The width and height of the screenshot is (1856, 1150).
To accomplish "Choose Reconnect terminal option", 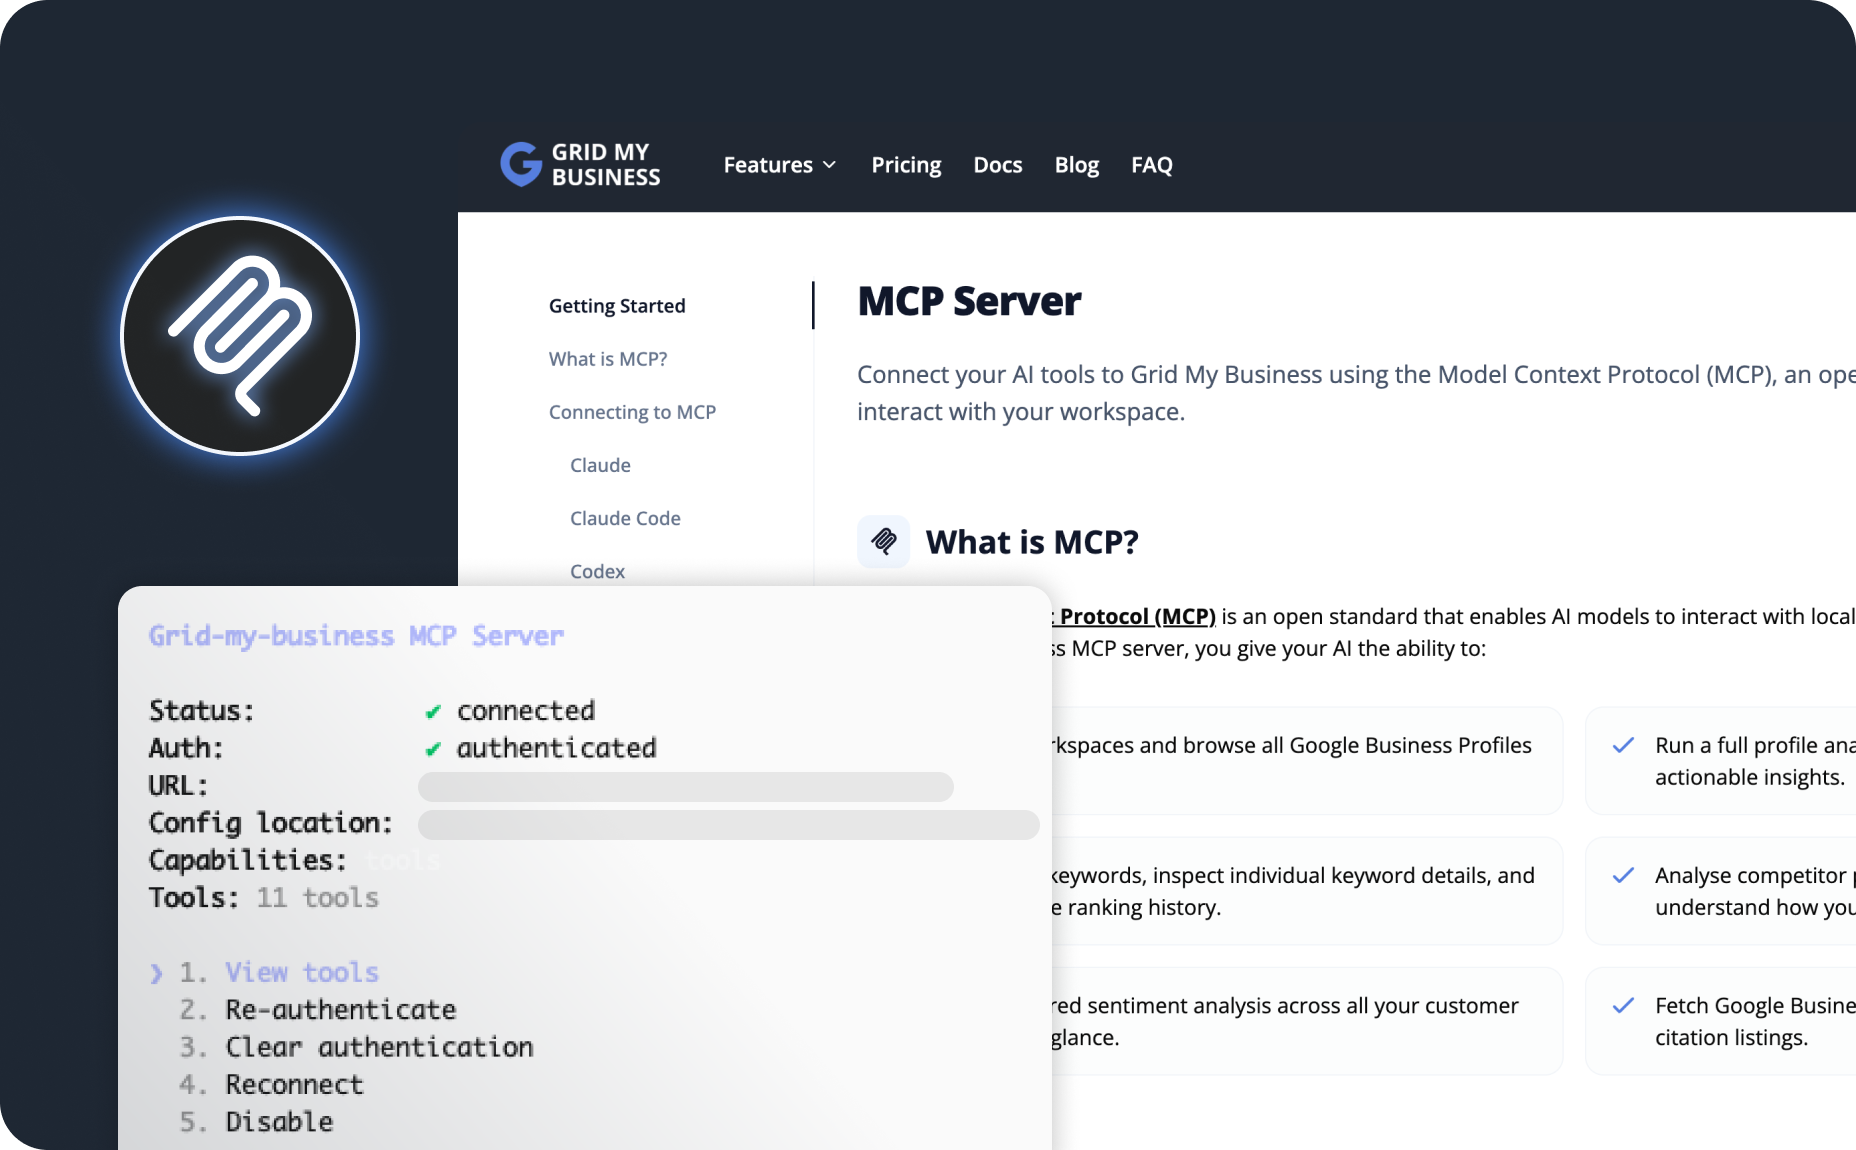I will tap(294, 1085).
